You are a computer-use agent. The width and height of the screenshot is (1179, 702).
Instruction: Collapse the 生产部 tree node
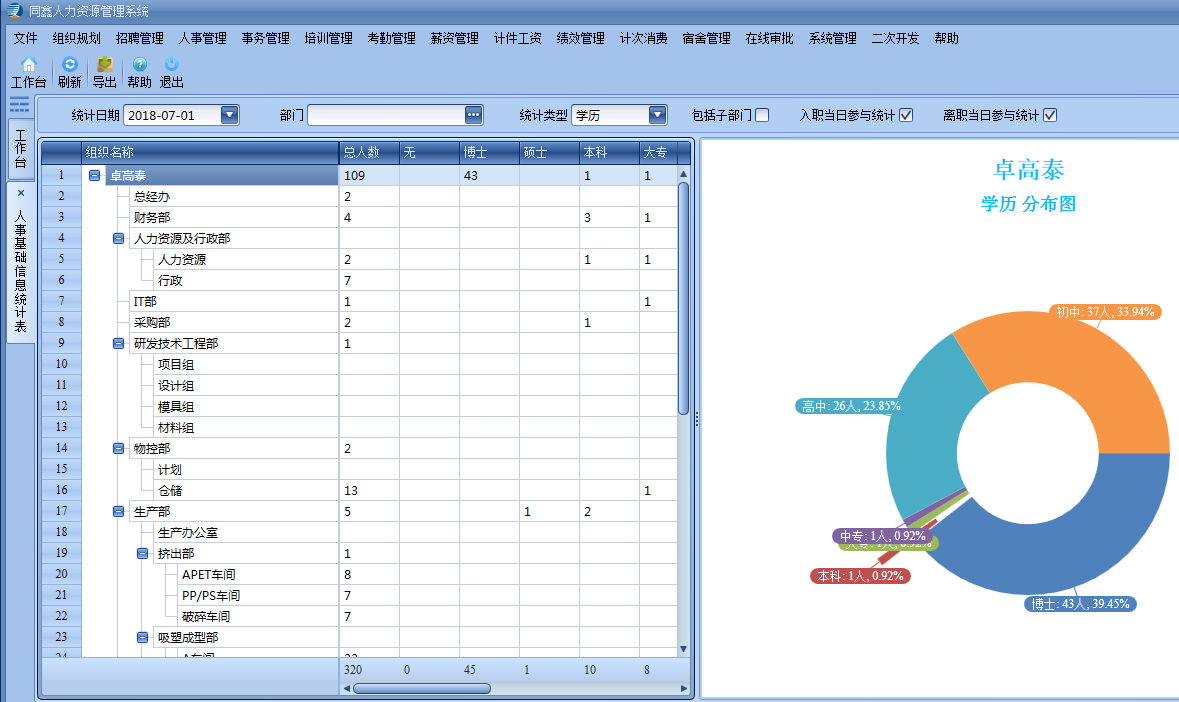click(119, 511)
